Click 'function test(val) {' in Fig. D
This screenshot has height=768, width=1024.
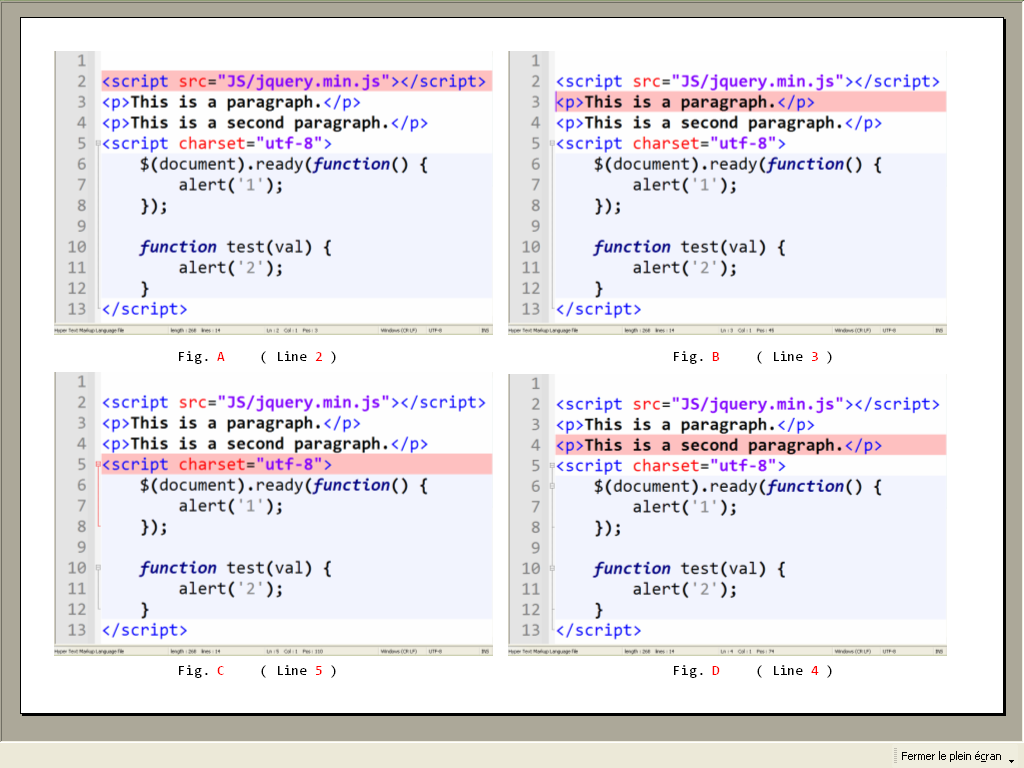coord(689,569)
